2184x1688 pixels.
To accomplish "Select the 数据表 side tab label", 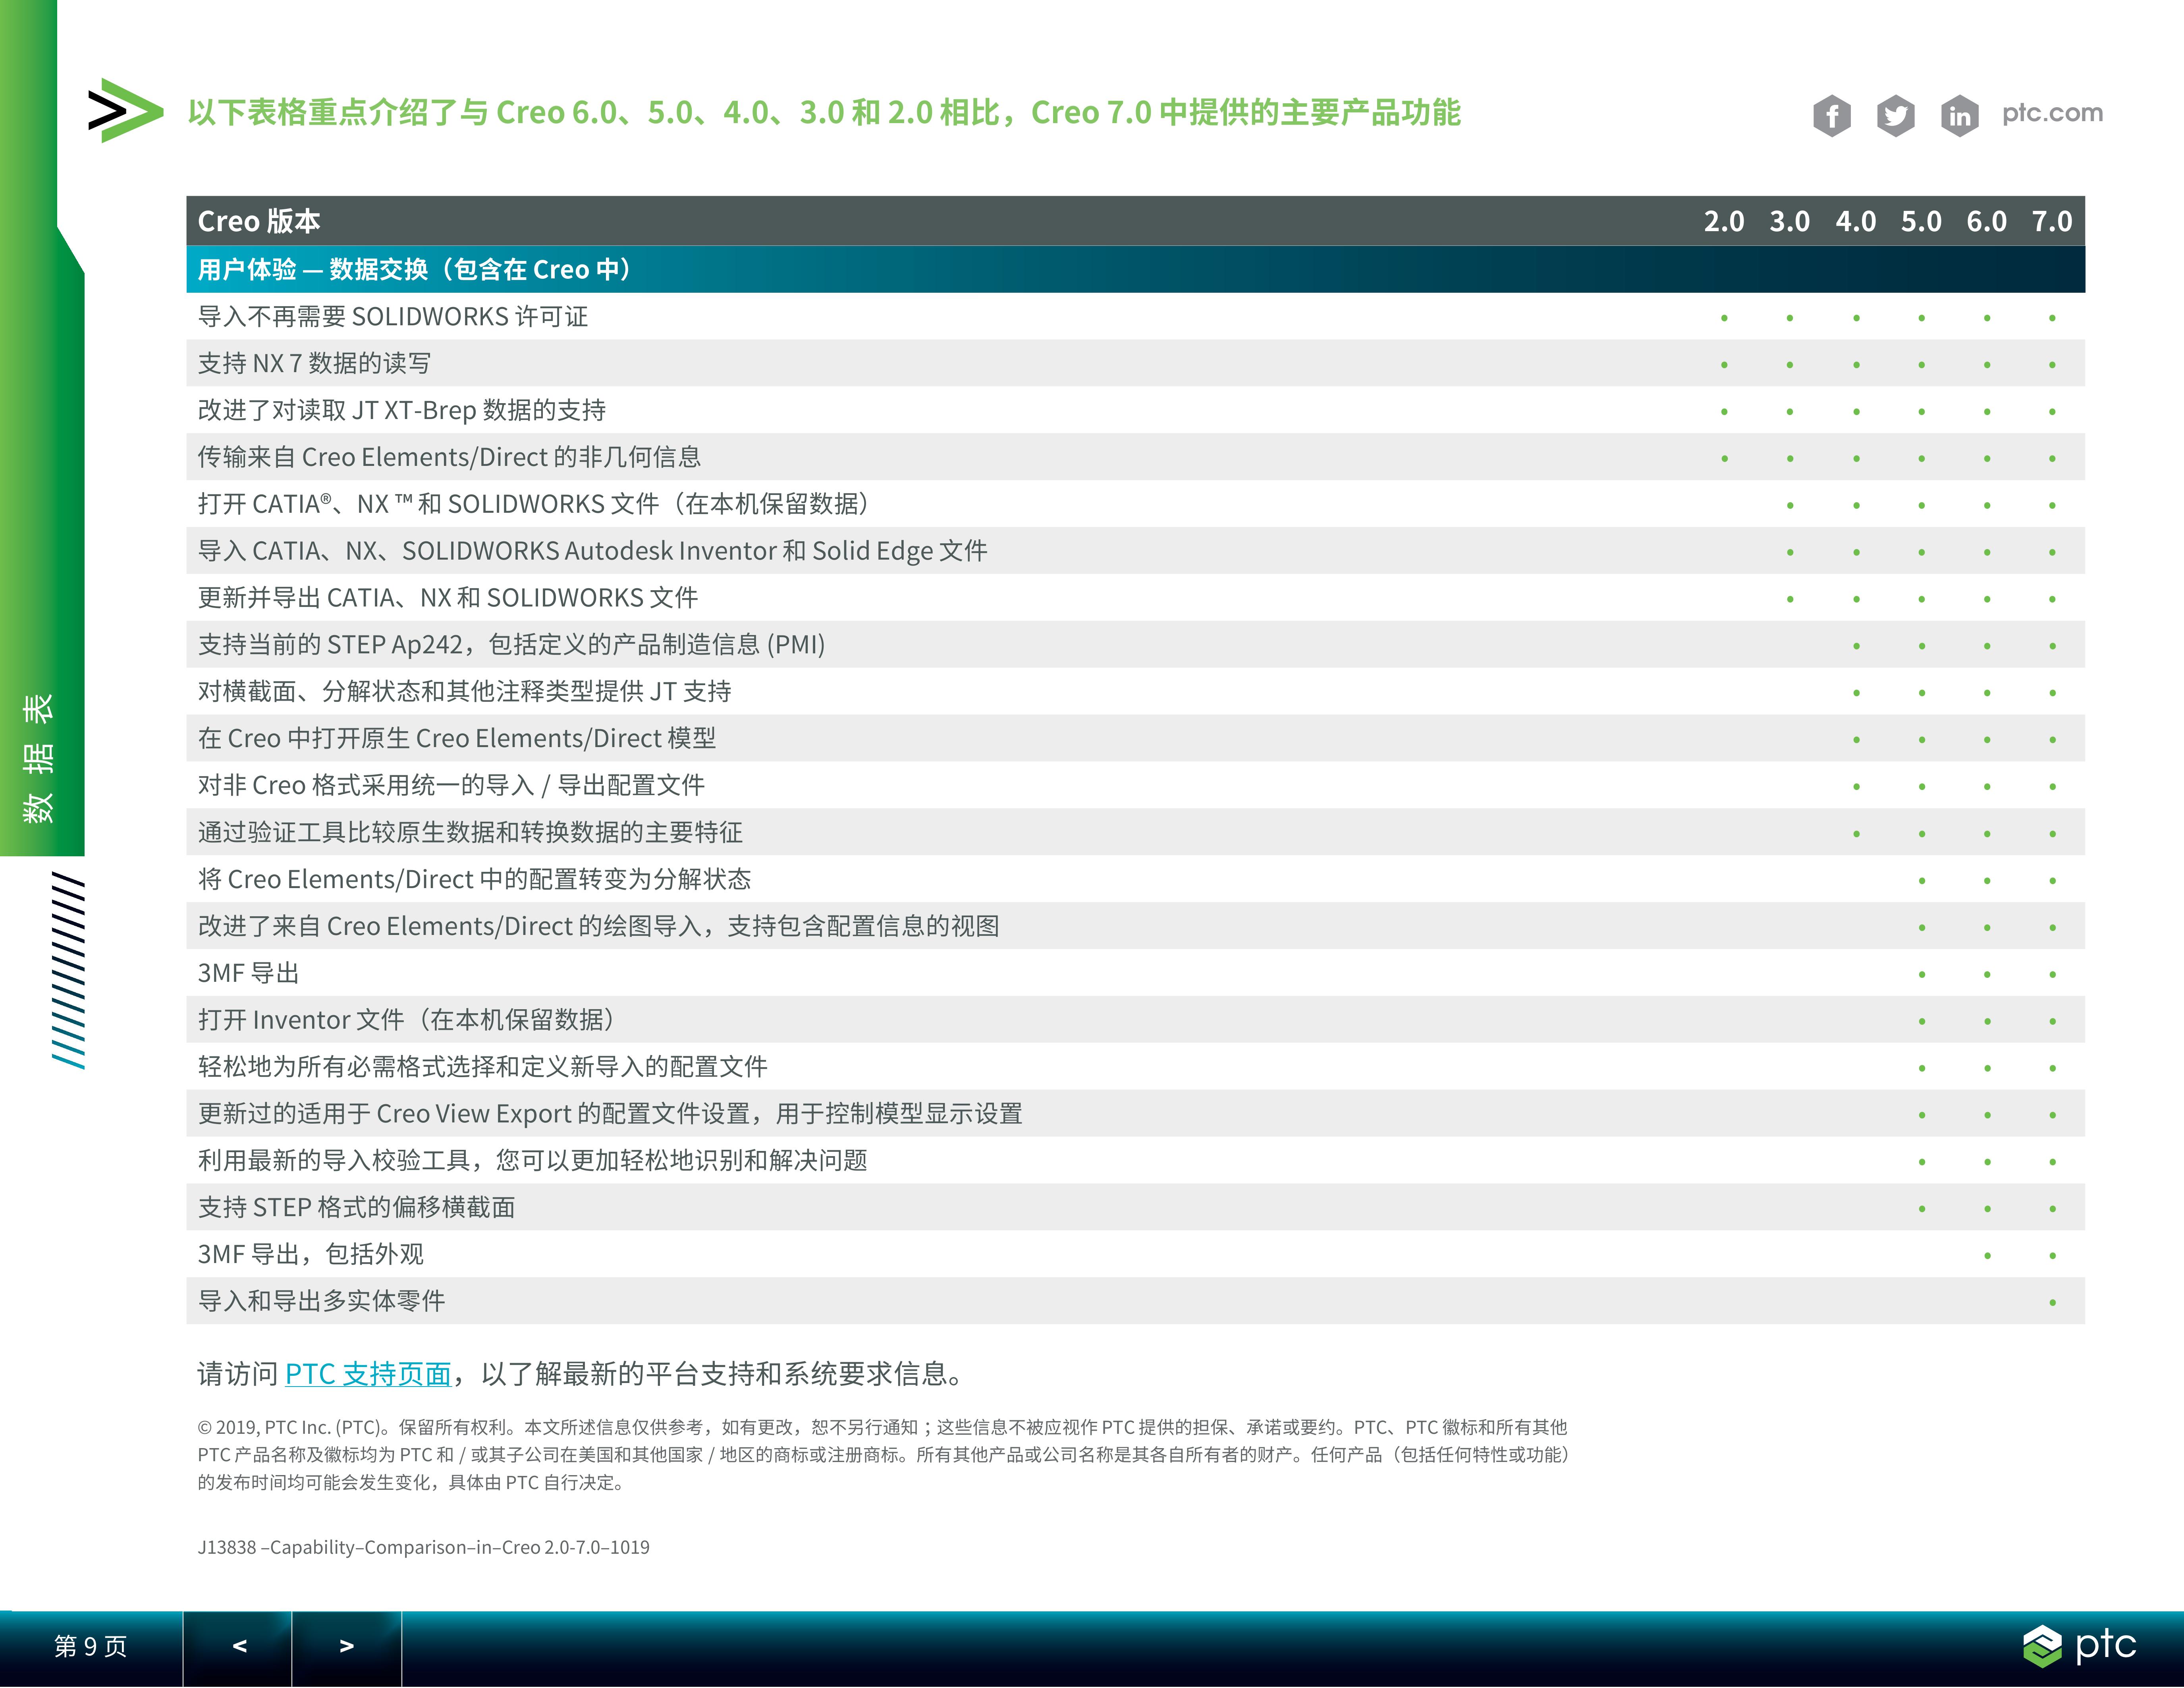I will [39, 758].
